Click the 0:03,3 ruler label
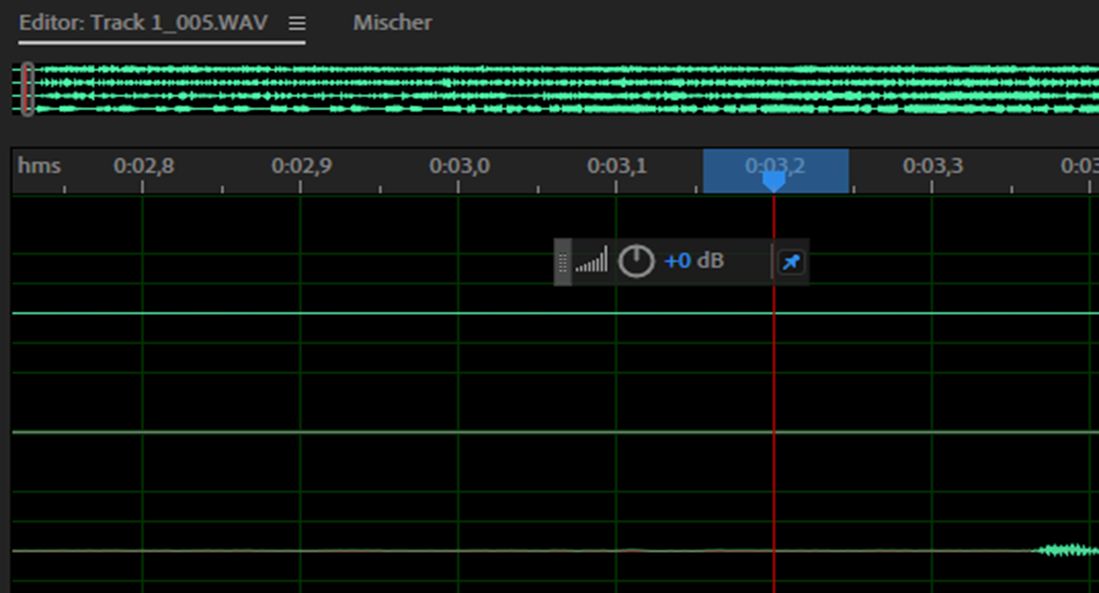 [x=933, y=166]
